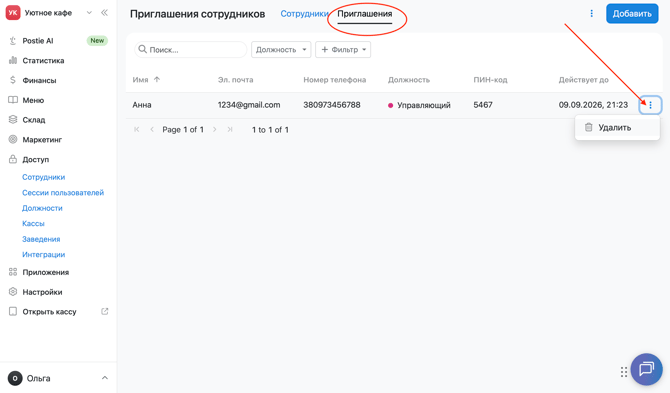670x393 pixels.
Task: Go to next page arrow
Action: [215, 129]
